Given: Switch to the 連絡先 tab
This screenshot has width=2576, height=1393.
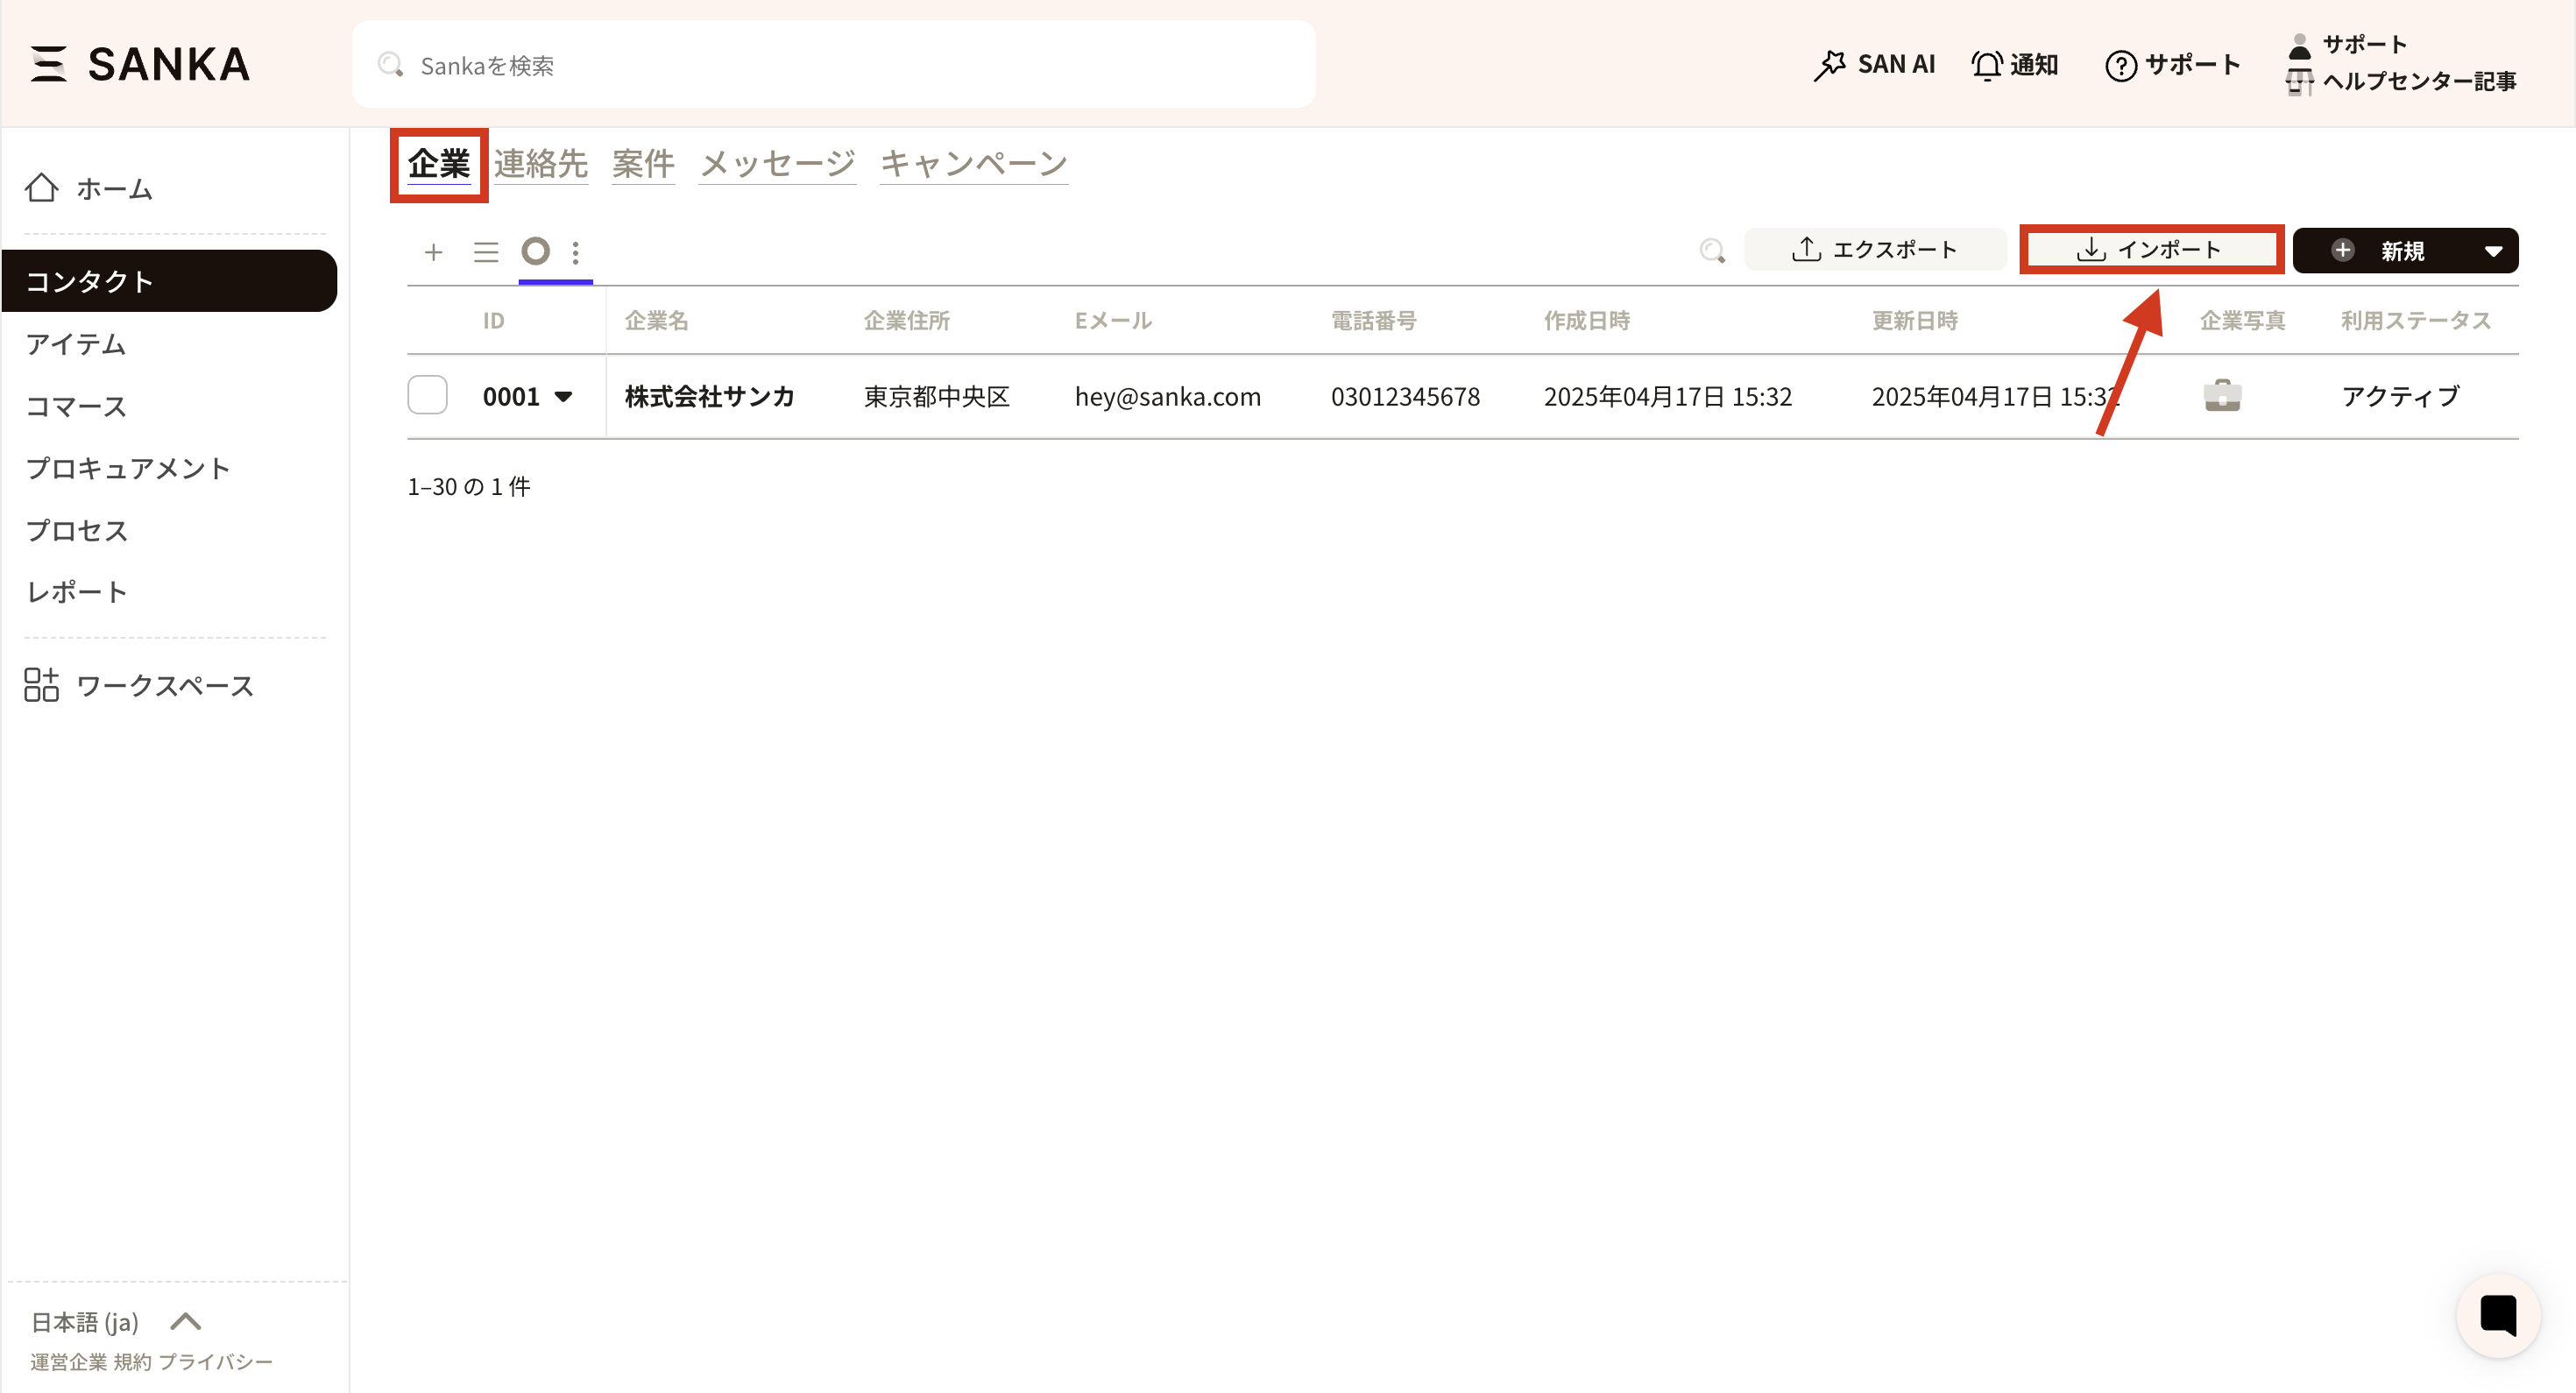Looking at the screenshot, I should tap(540, 163).
